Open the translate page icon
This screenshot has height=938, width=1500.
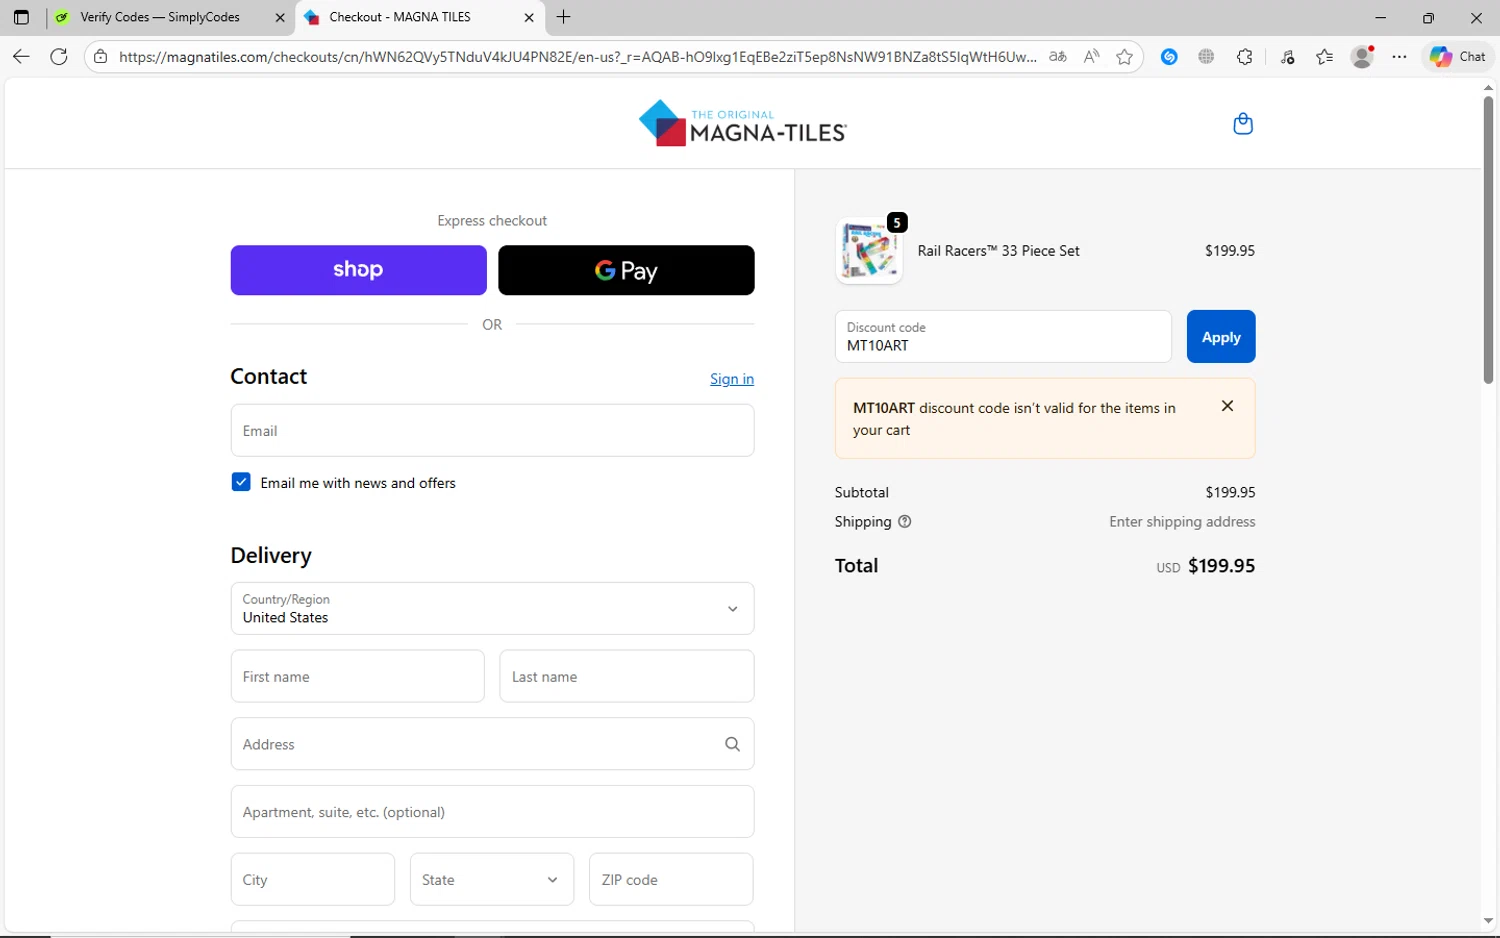1057,57
